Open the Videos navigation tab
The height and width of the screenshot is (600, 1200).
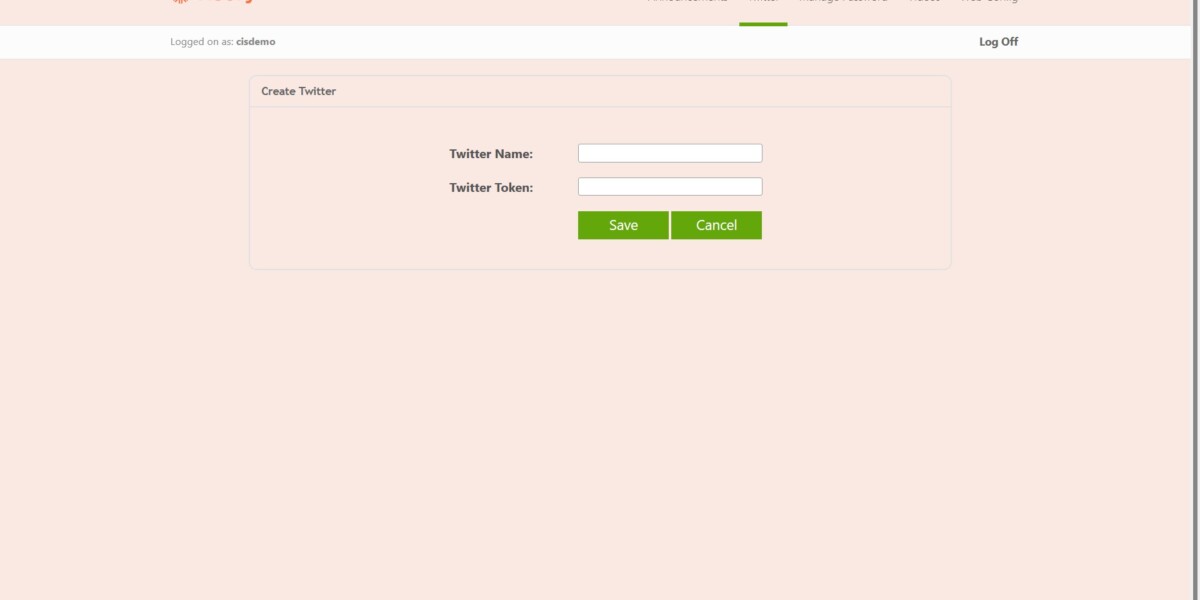tap(924, 3)
